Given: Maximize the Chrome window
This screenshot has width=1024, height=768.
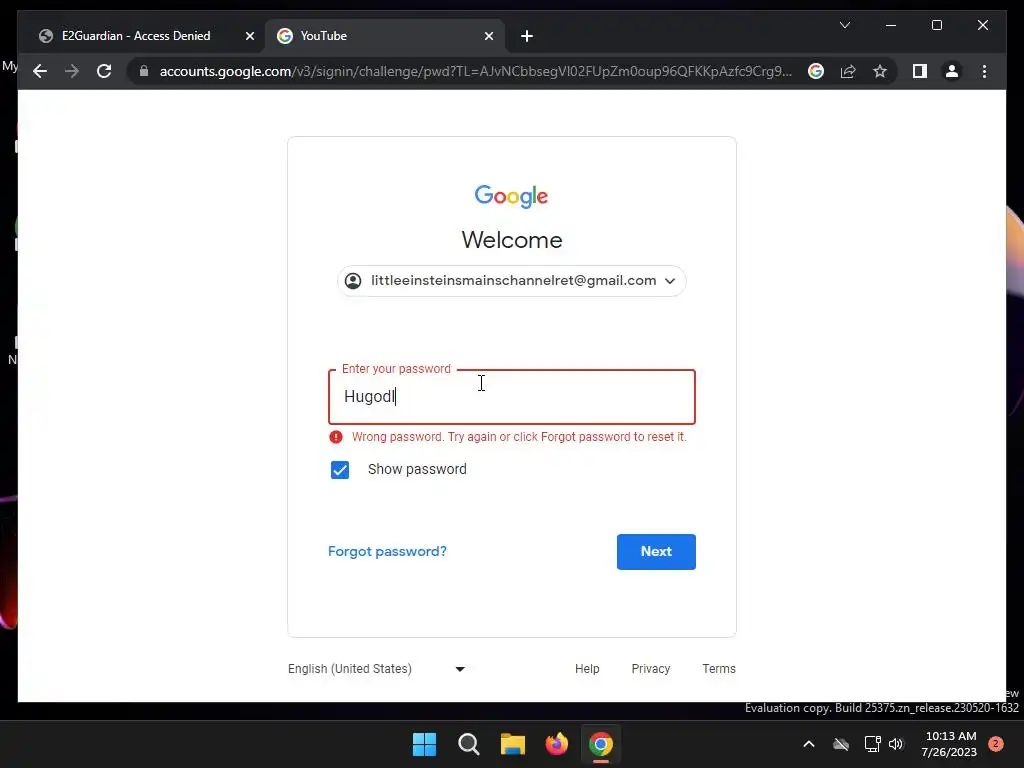Looking at the screenshot, I should click(x=936, y=25).
